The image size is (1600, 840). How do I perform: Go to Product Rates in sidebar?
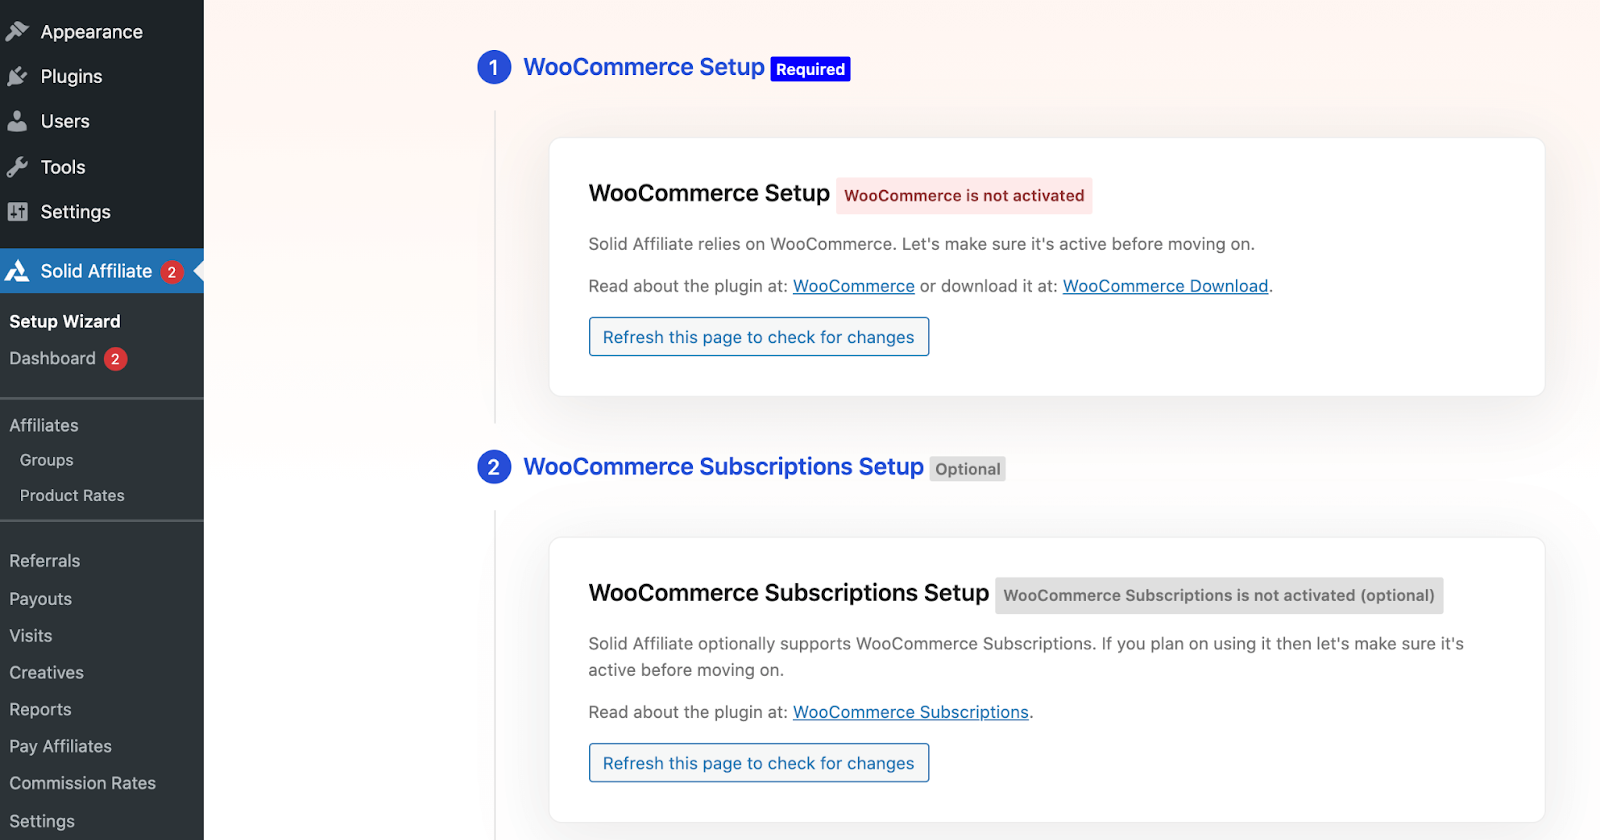point(72,495)
